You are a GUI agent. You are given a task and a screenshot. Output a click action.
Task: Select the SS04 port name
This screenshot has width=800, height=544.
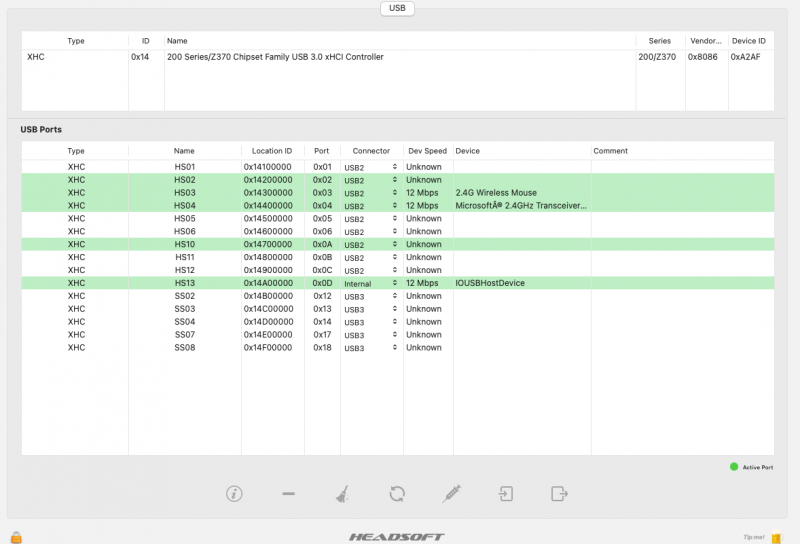pos(185,322)
